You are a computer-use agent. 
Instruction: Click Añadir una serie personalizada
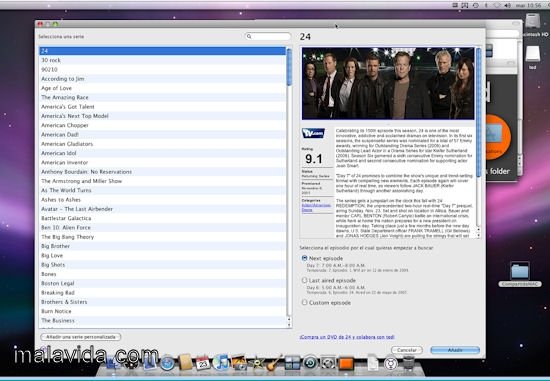(x=81, y=337)
